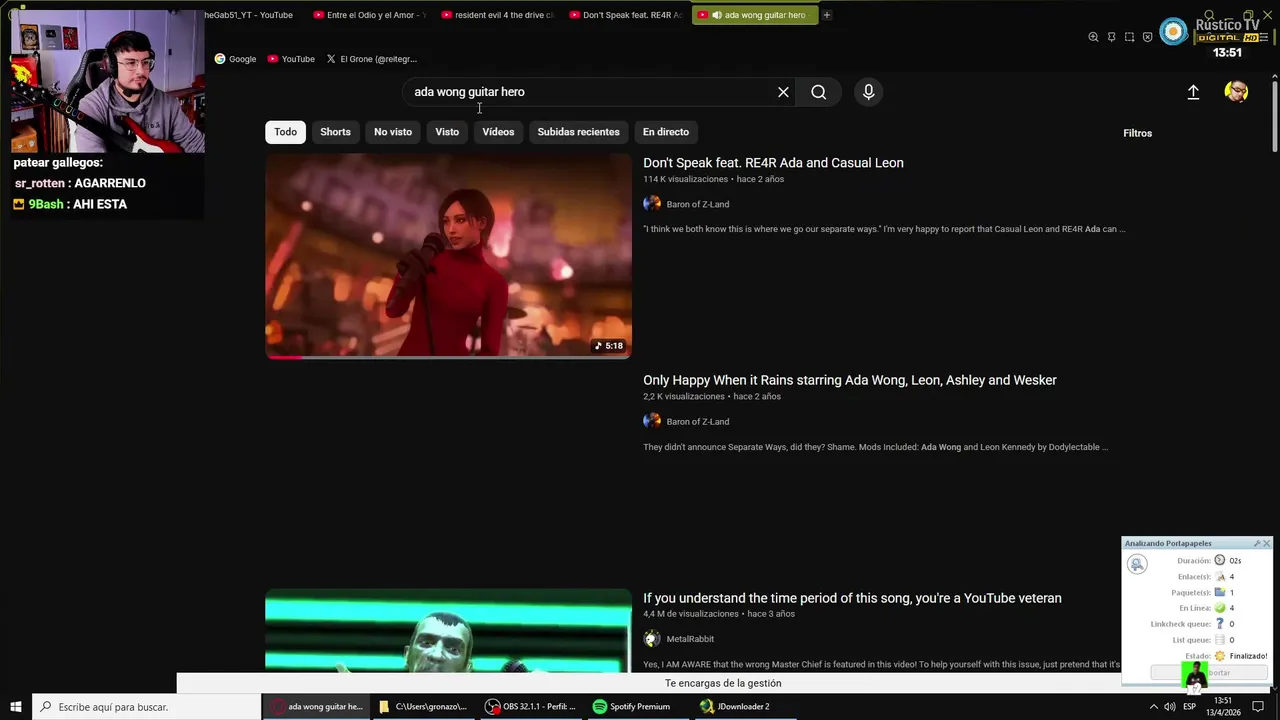Open the MetalRabbit channel avatar
Screen dimensions: 1280x720
click(x=652, y=639)
